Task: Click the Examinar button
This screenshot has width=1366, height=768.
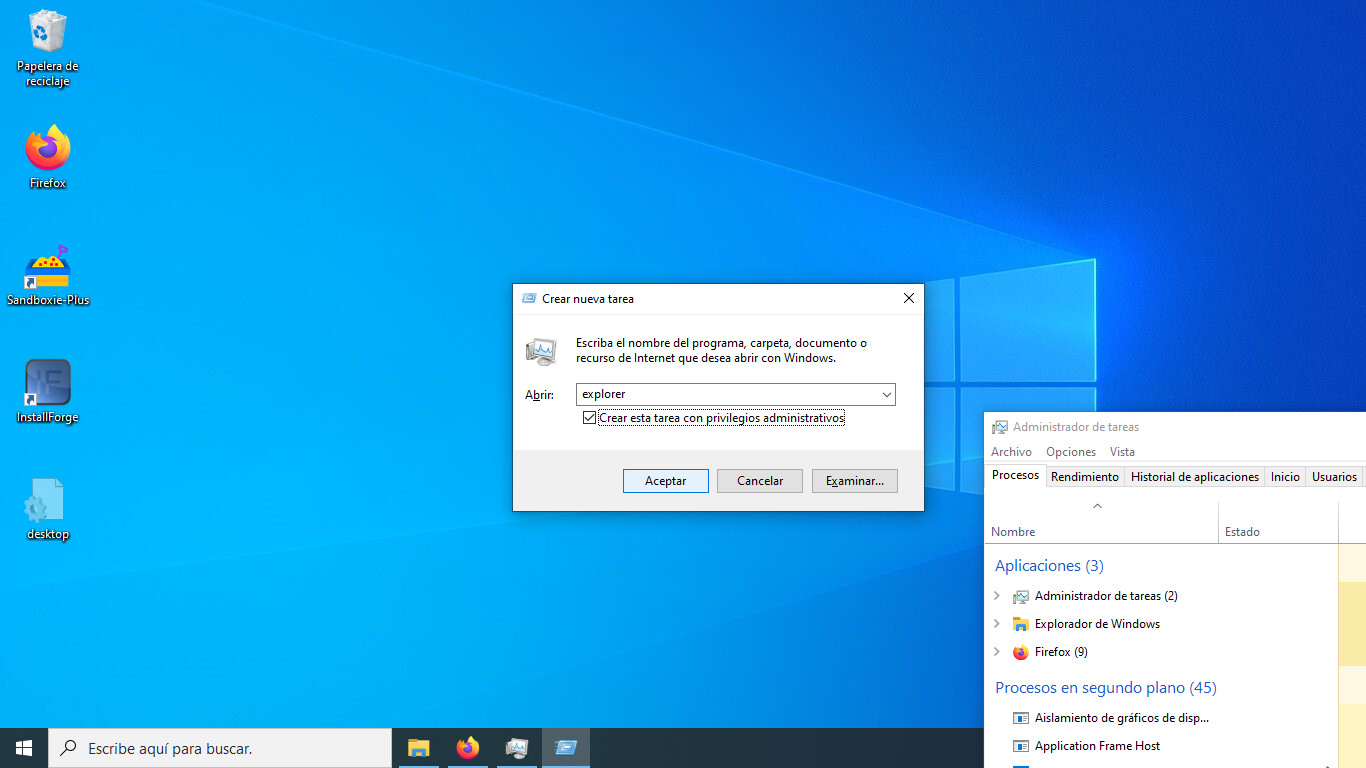Action: tap(854, 481)
